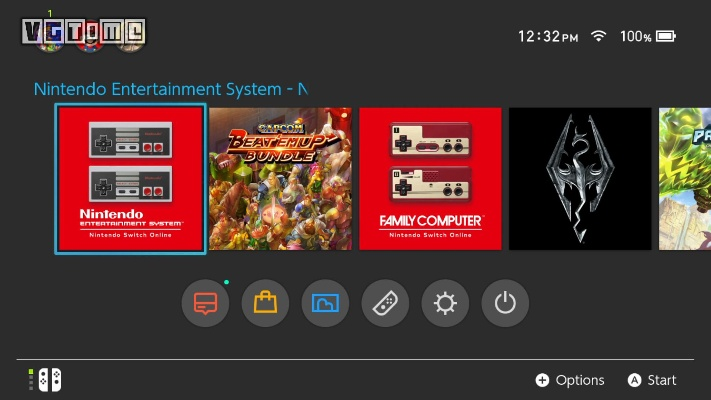Open System Settings gear icon
The image size is (711, 400).
pyautogui.click(x=445, y=303)
